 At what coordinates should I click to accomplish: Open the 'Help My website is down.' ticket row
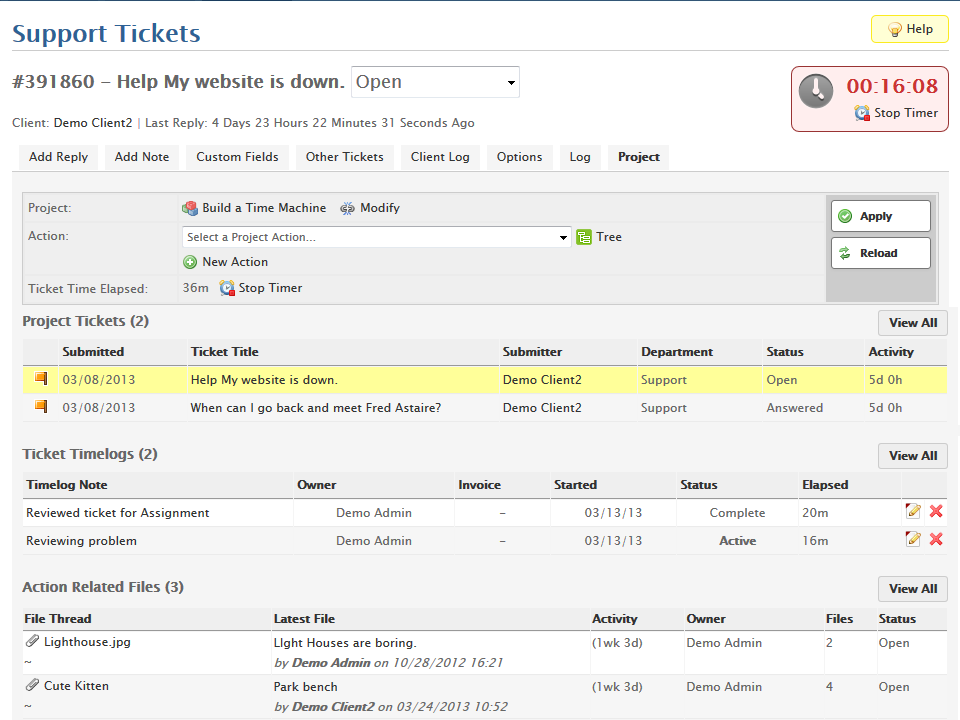click(x=264, y=380)
